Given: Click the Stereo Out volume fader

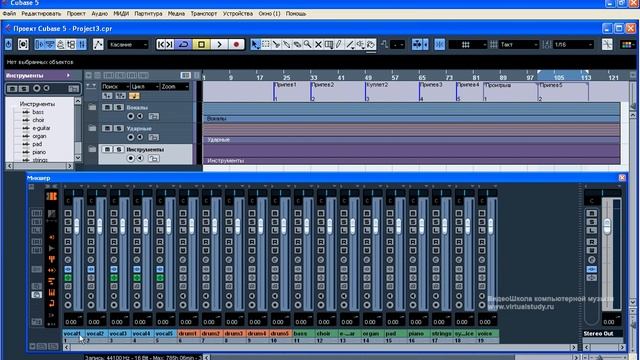Looking at the screenshot, I should (607, 226).
